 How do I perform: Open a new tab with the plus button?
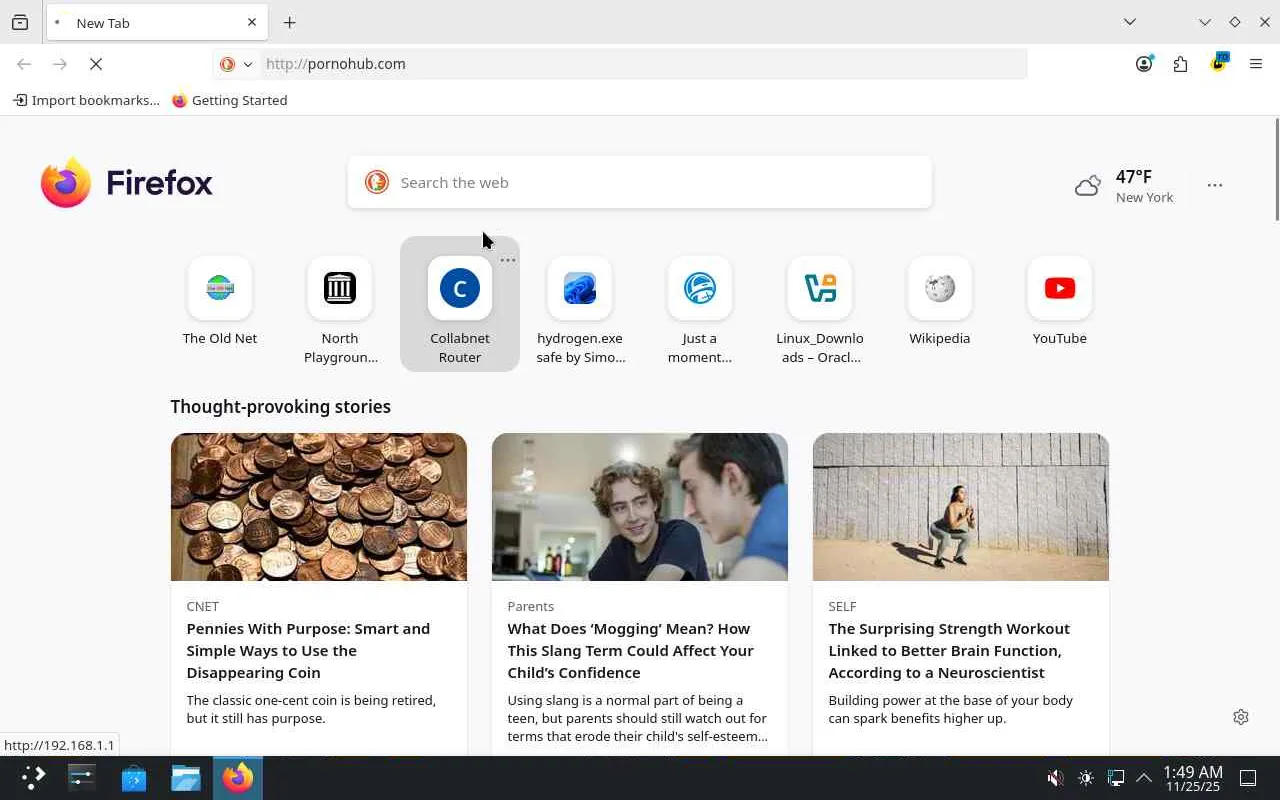click(289, 22)
